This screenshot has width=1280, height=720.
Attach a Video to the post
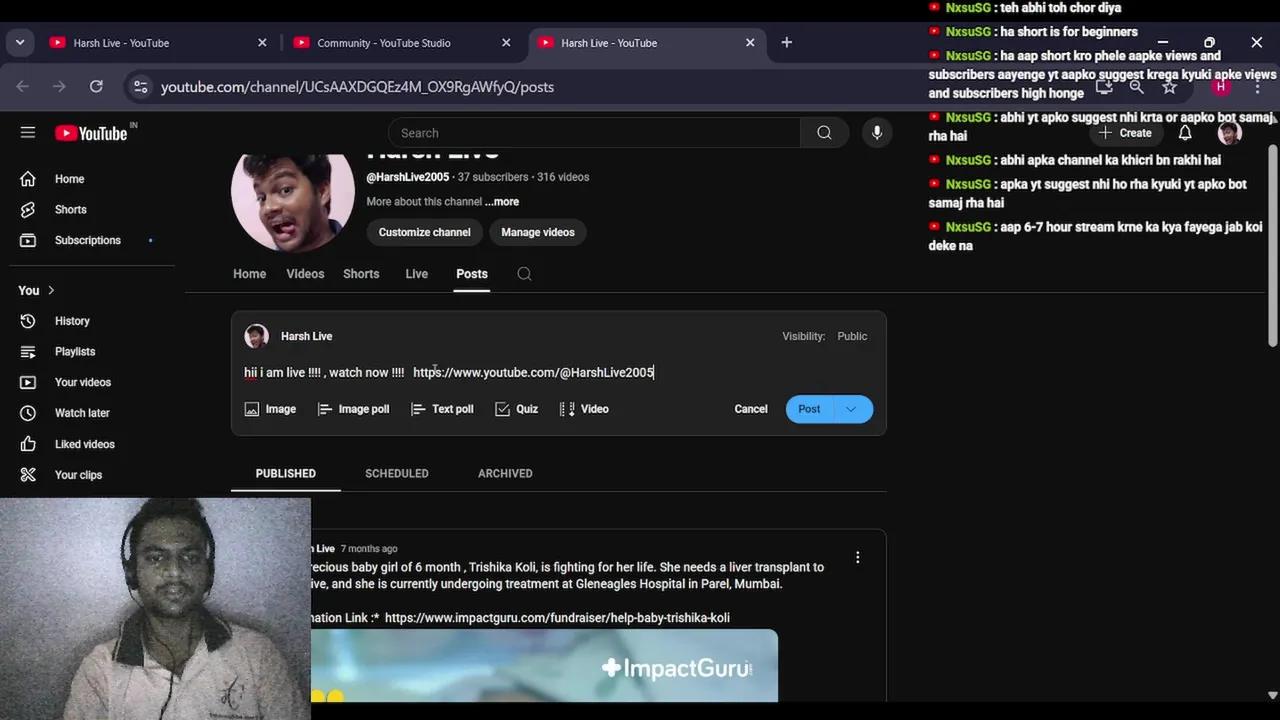[x=584, y=409]
